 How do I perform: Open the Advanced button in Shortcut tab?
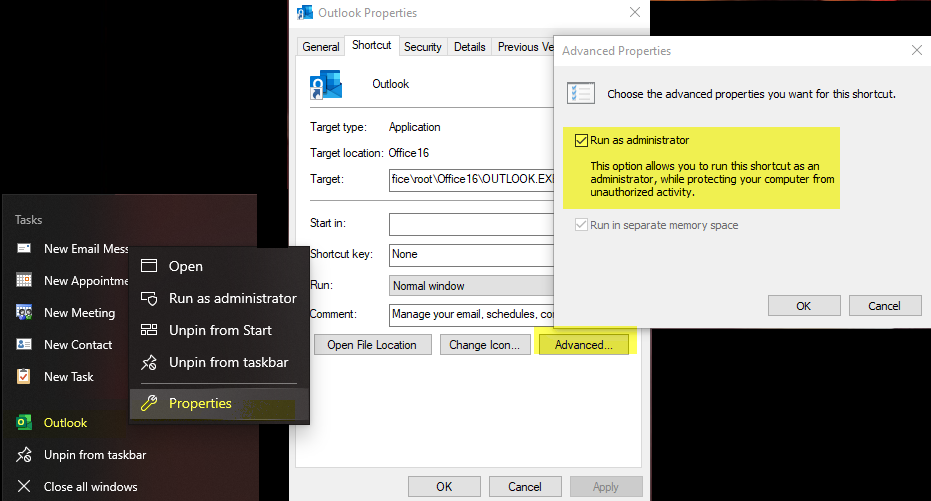(x=584, y=345)
